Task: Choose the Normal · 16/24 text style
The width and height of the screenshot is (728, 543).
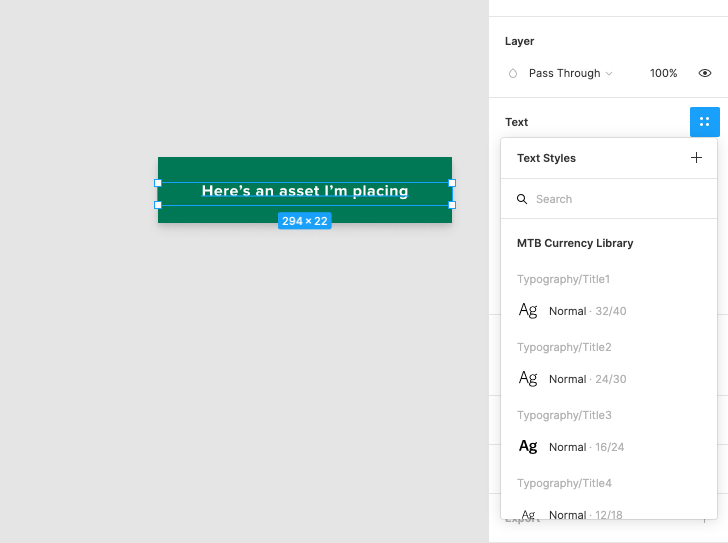Action: click(587, 447)
